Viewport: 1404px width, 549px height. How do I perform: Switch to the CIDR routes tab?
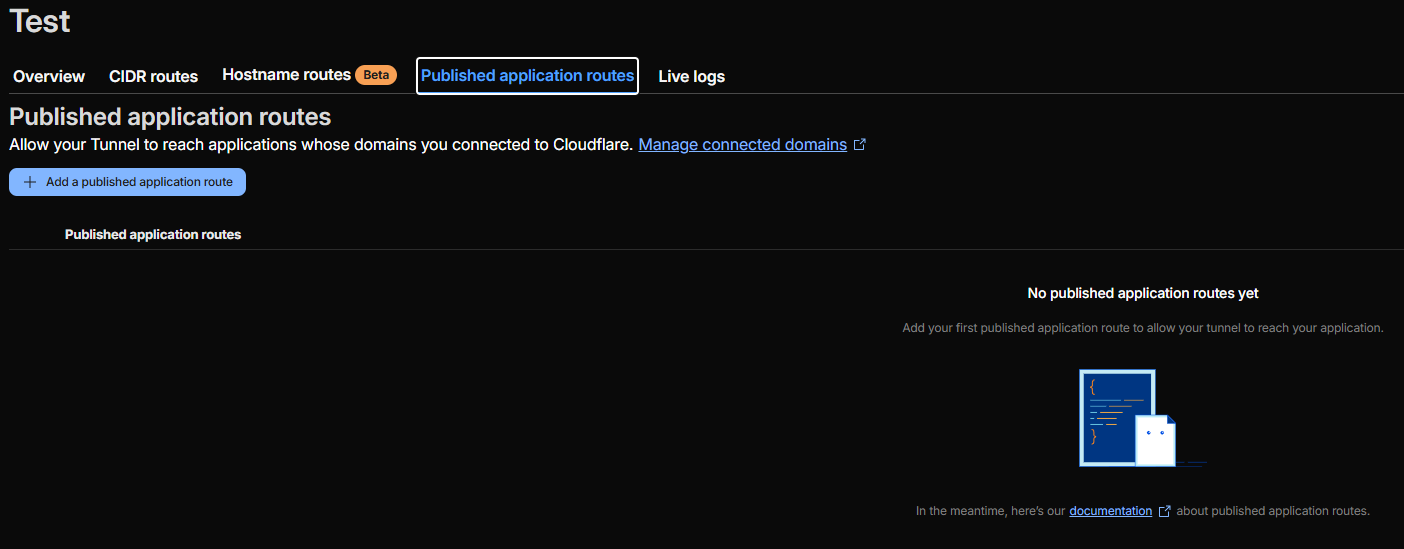click(x=153, y=76)
